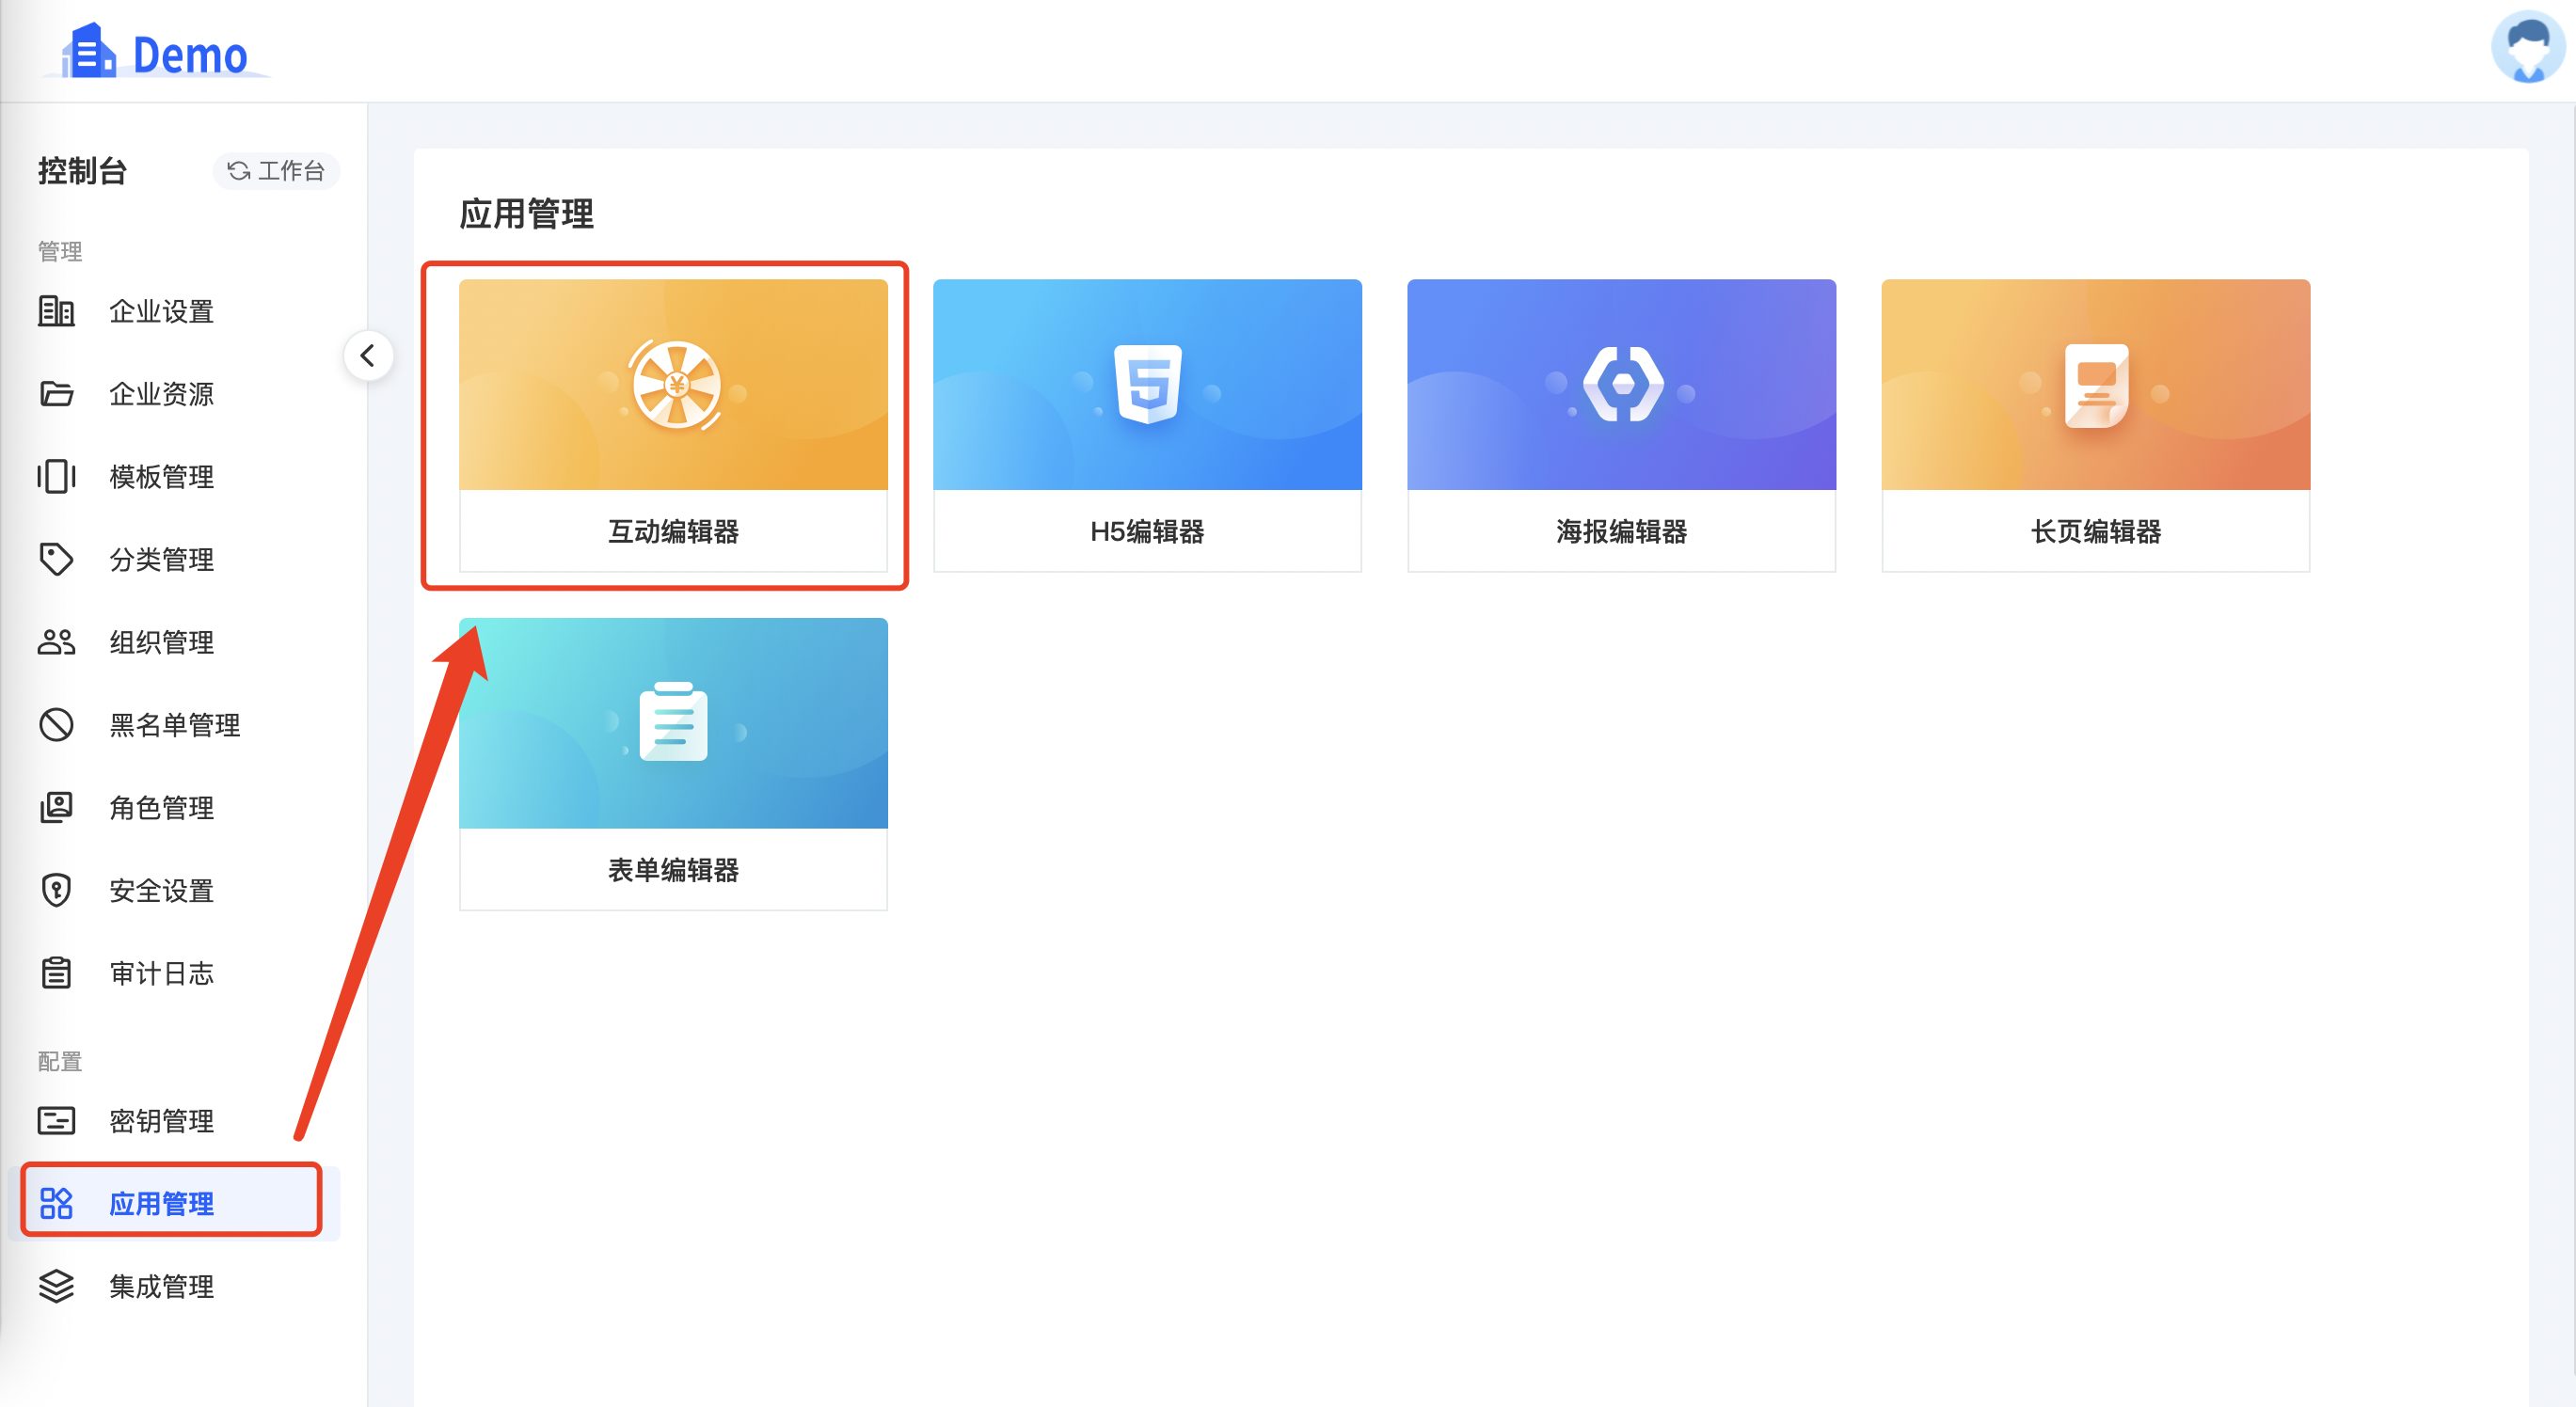The width and height of the screenshot is (2576, 1407).
Task: Click the 长页编辑器 document icon
Action: [2096, 386]
